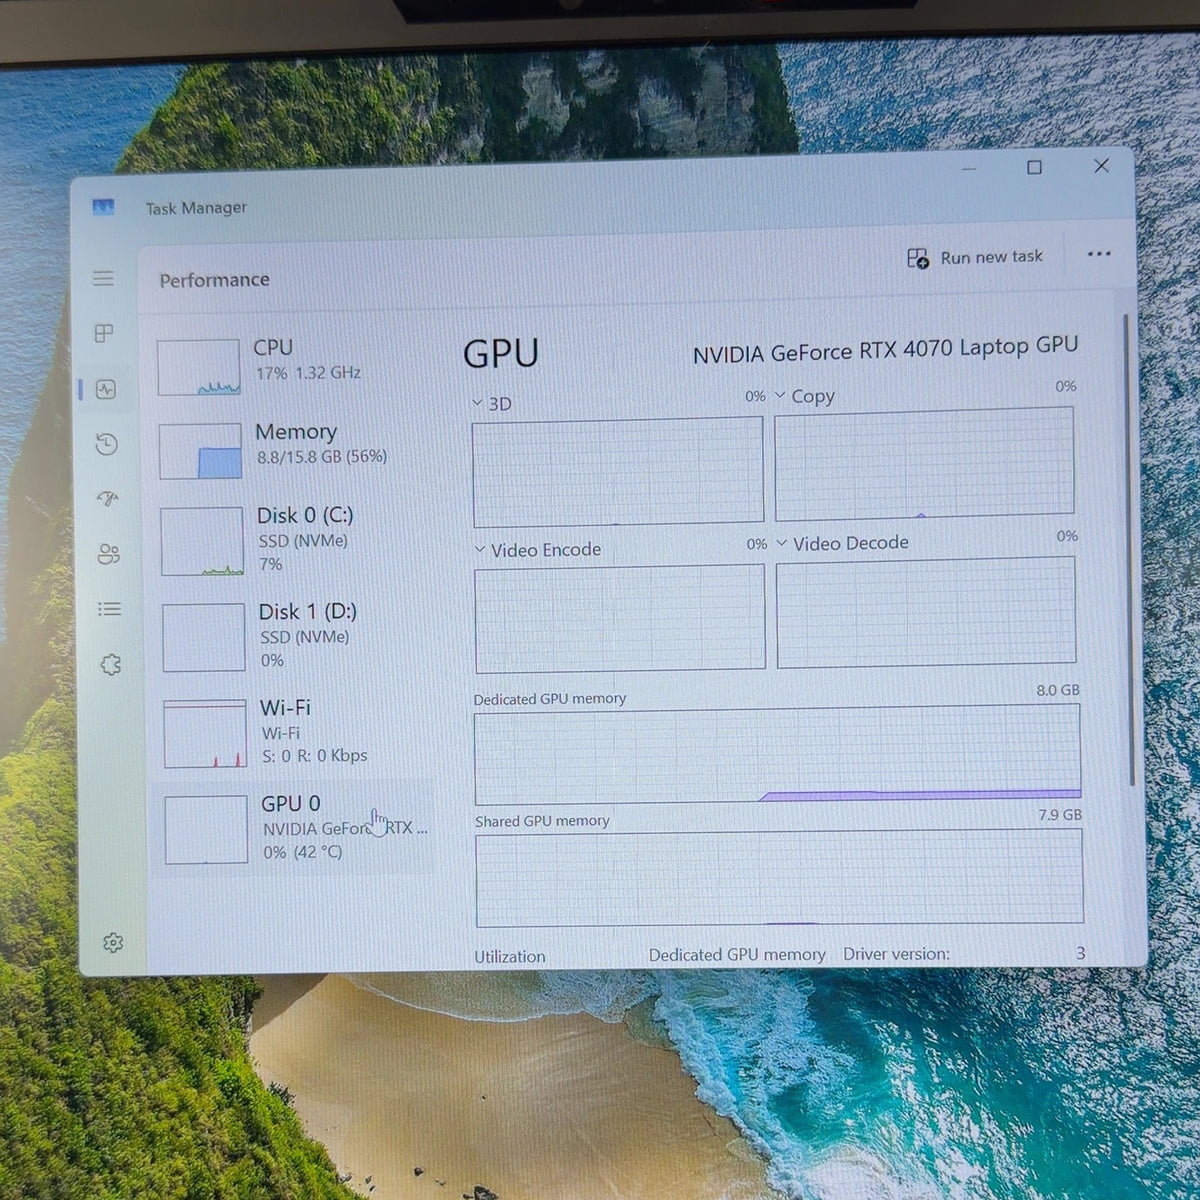
Task: Open the hamburger navigation menu
Action: (103, 278)
